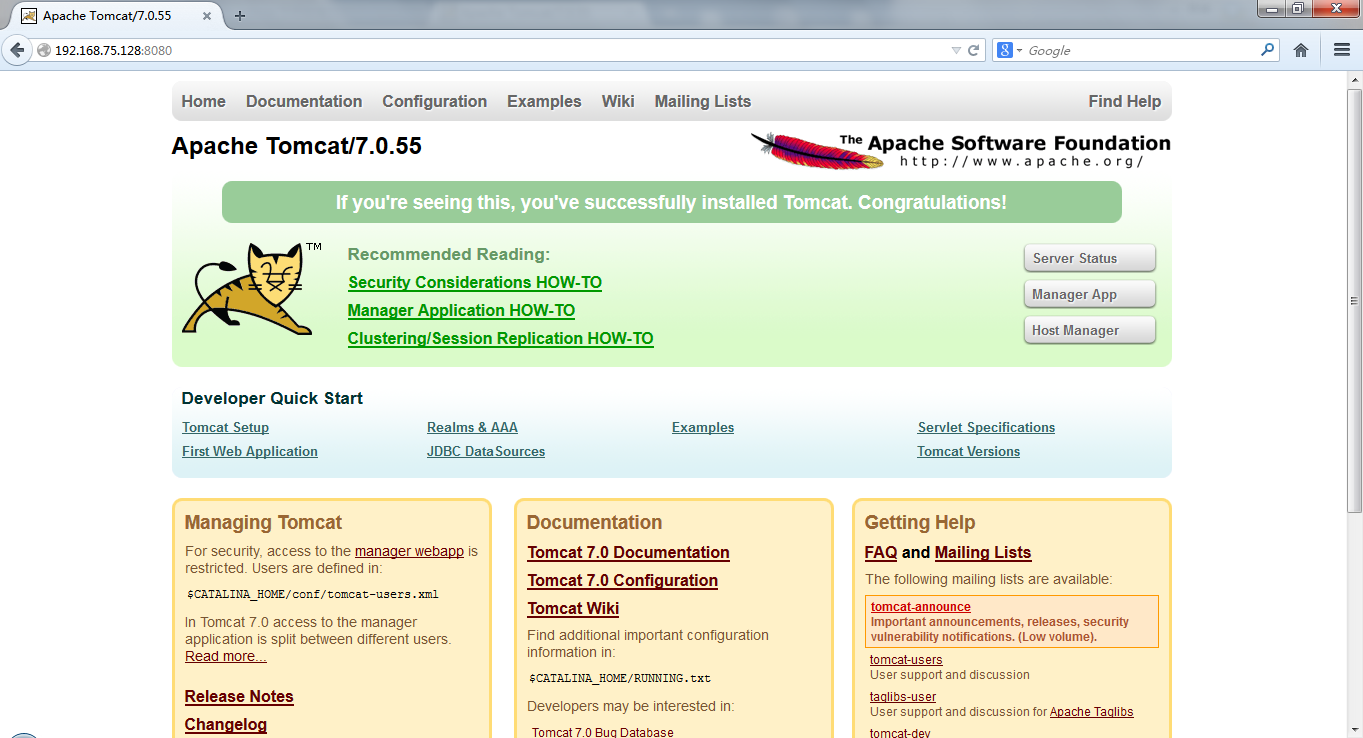This screenshot has height=738, width=1363.
Task: Click the Tomcat cat logo image
Action: point(252,289)
